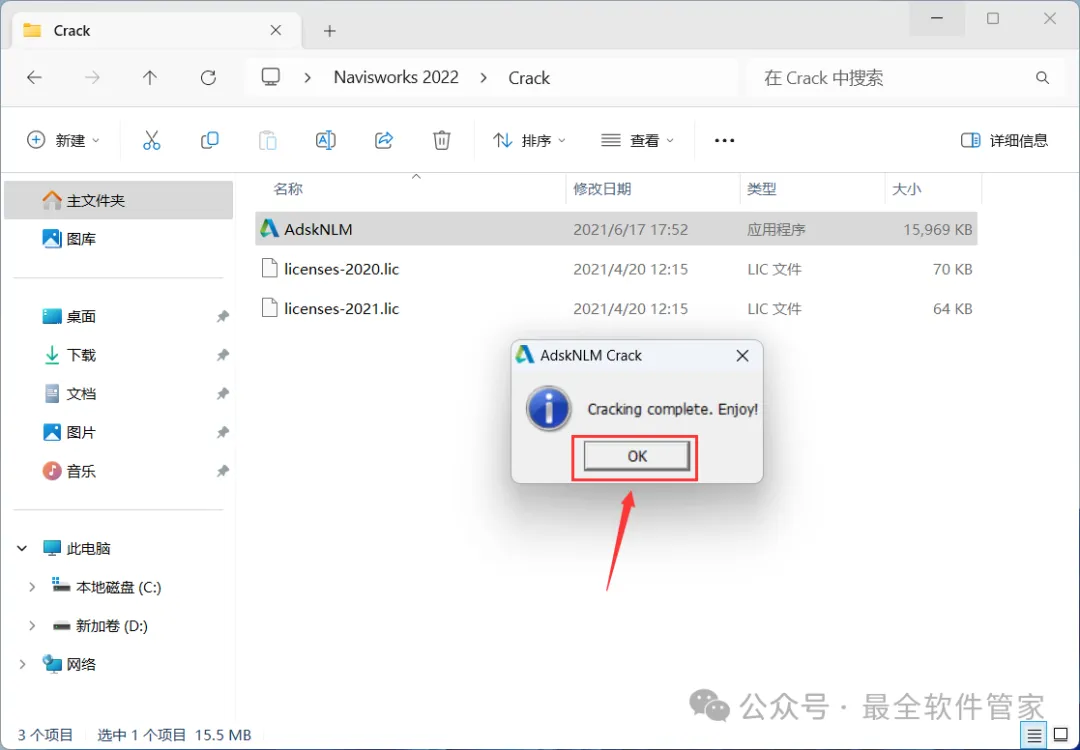Collapse the 此电脑 tree node
1080x750 pixels.
(22, 548)
